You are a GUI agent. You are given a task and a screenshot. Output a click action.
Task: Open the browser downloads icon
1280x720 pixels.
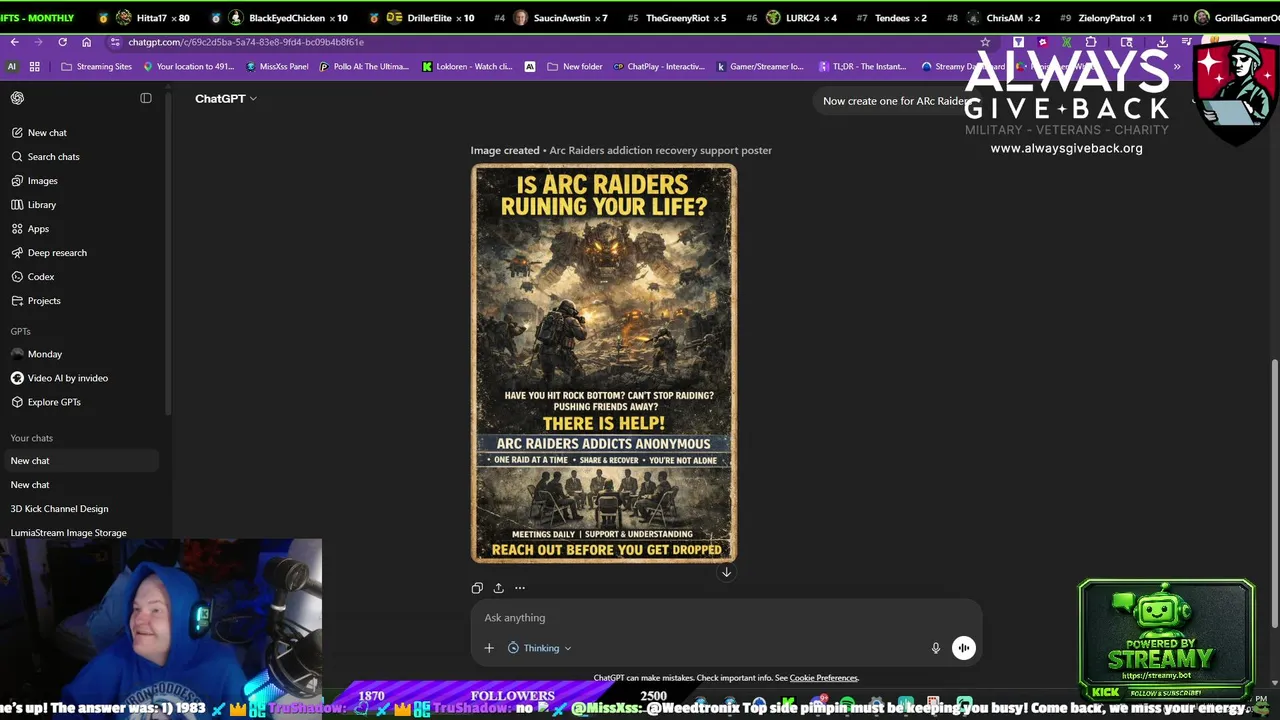click(x=1162, y=42)
